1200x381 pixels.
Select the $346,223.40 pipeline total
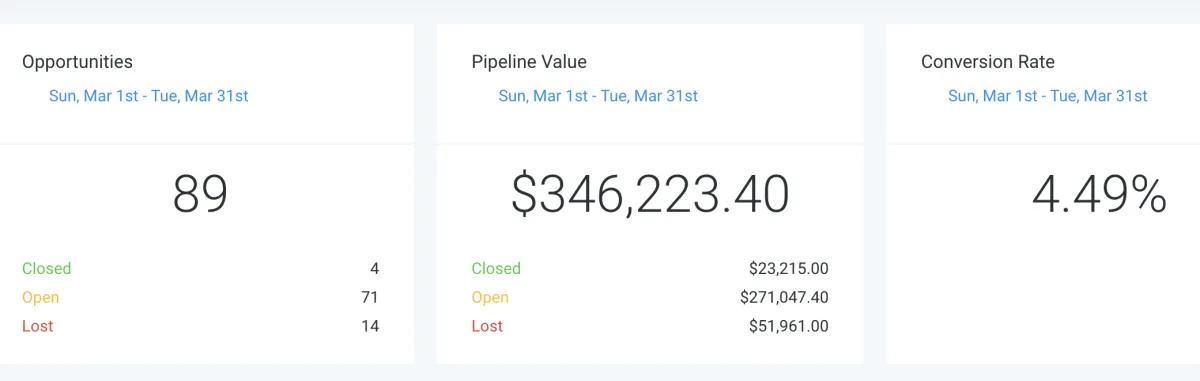(650, 194)
